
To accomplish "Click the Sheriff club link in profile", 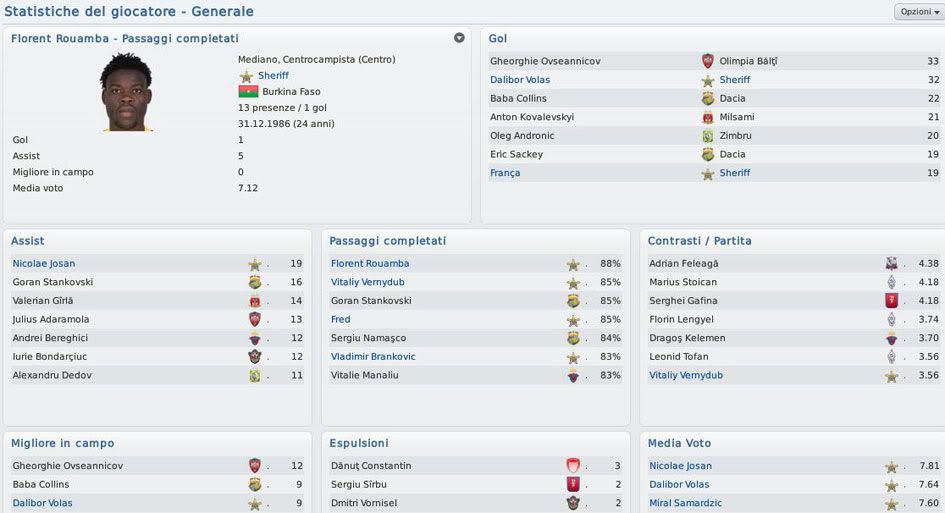I will [273, 76].
